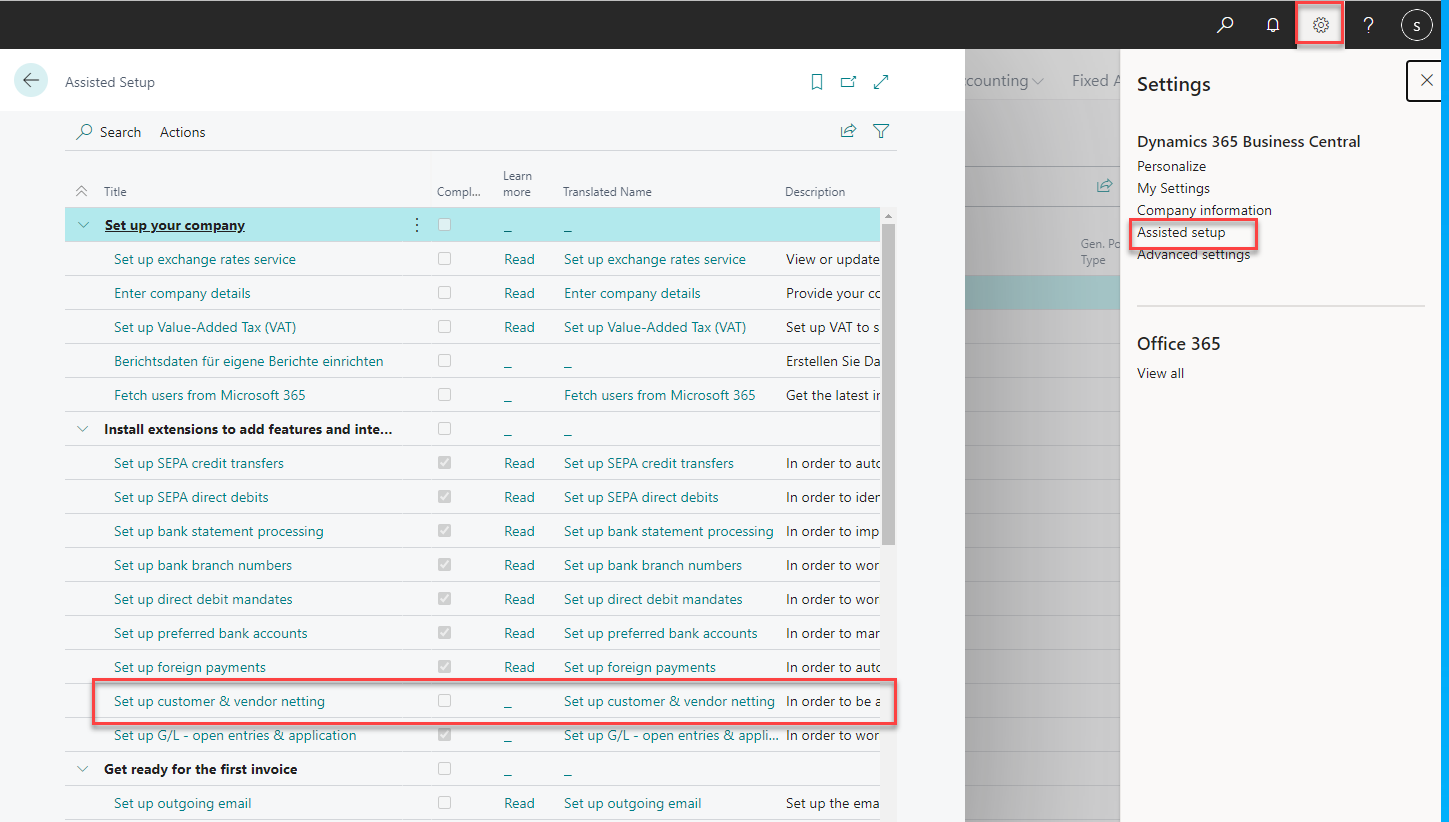
Task: Mark Set up customer & vendor netting complete
Action: pos(444,700)
